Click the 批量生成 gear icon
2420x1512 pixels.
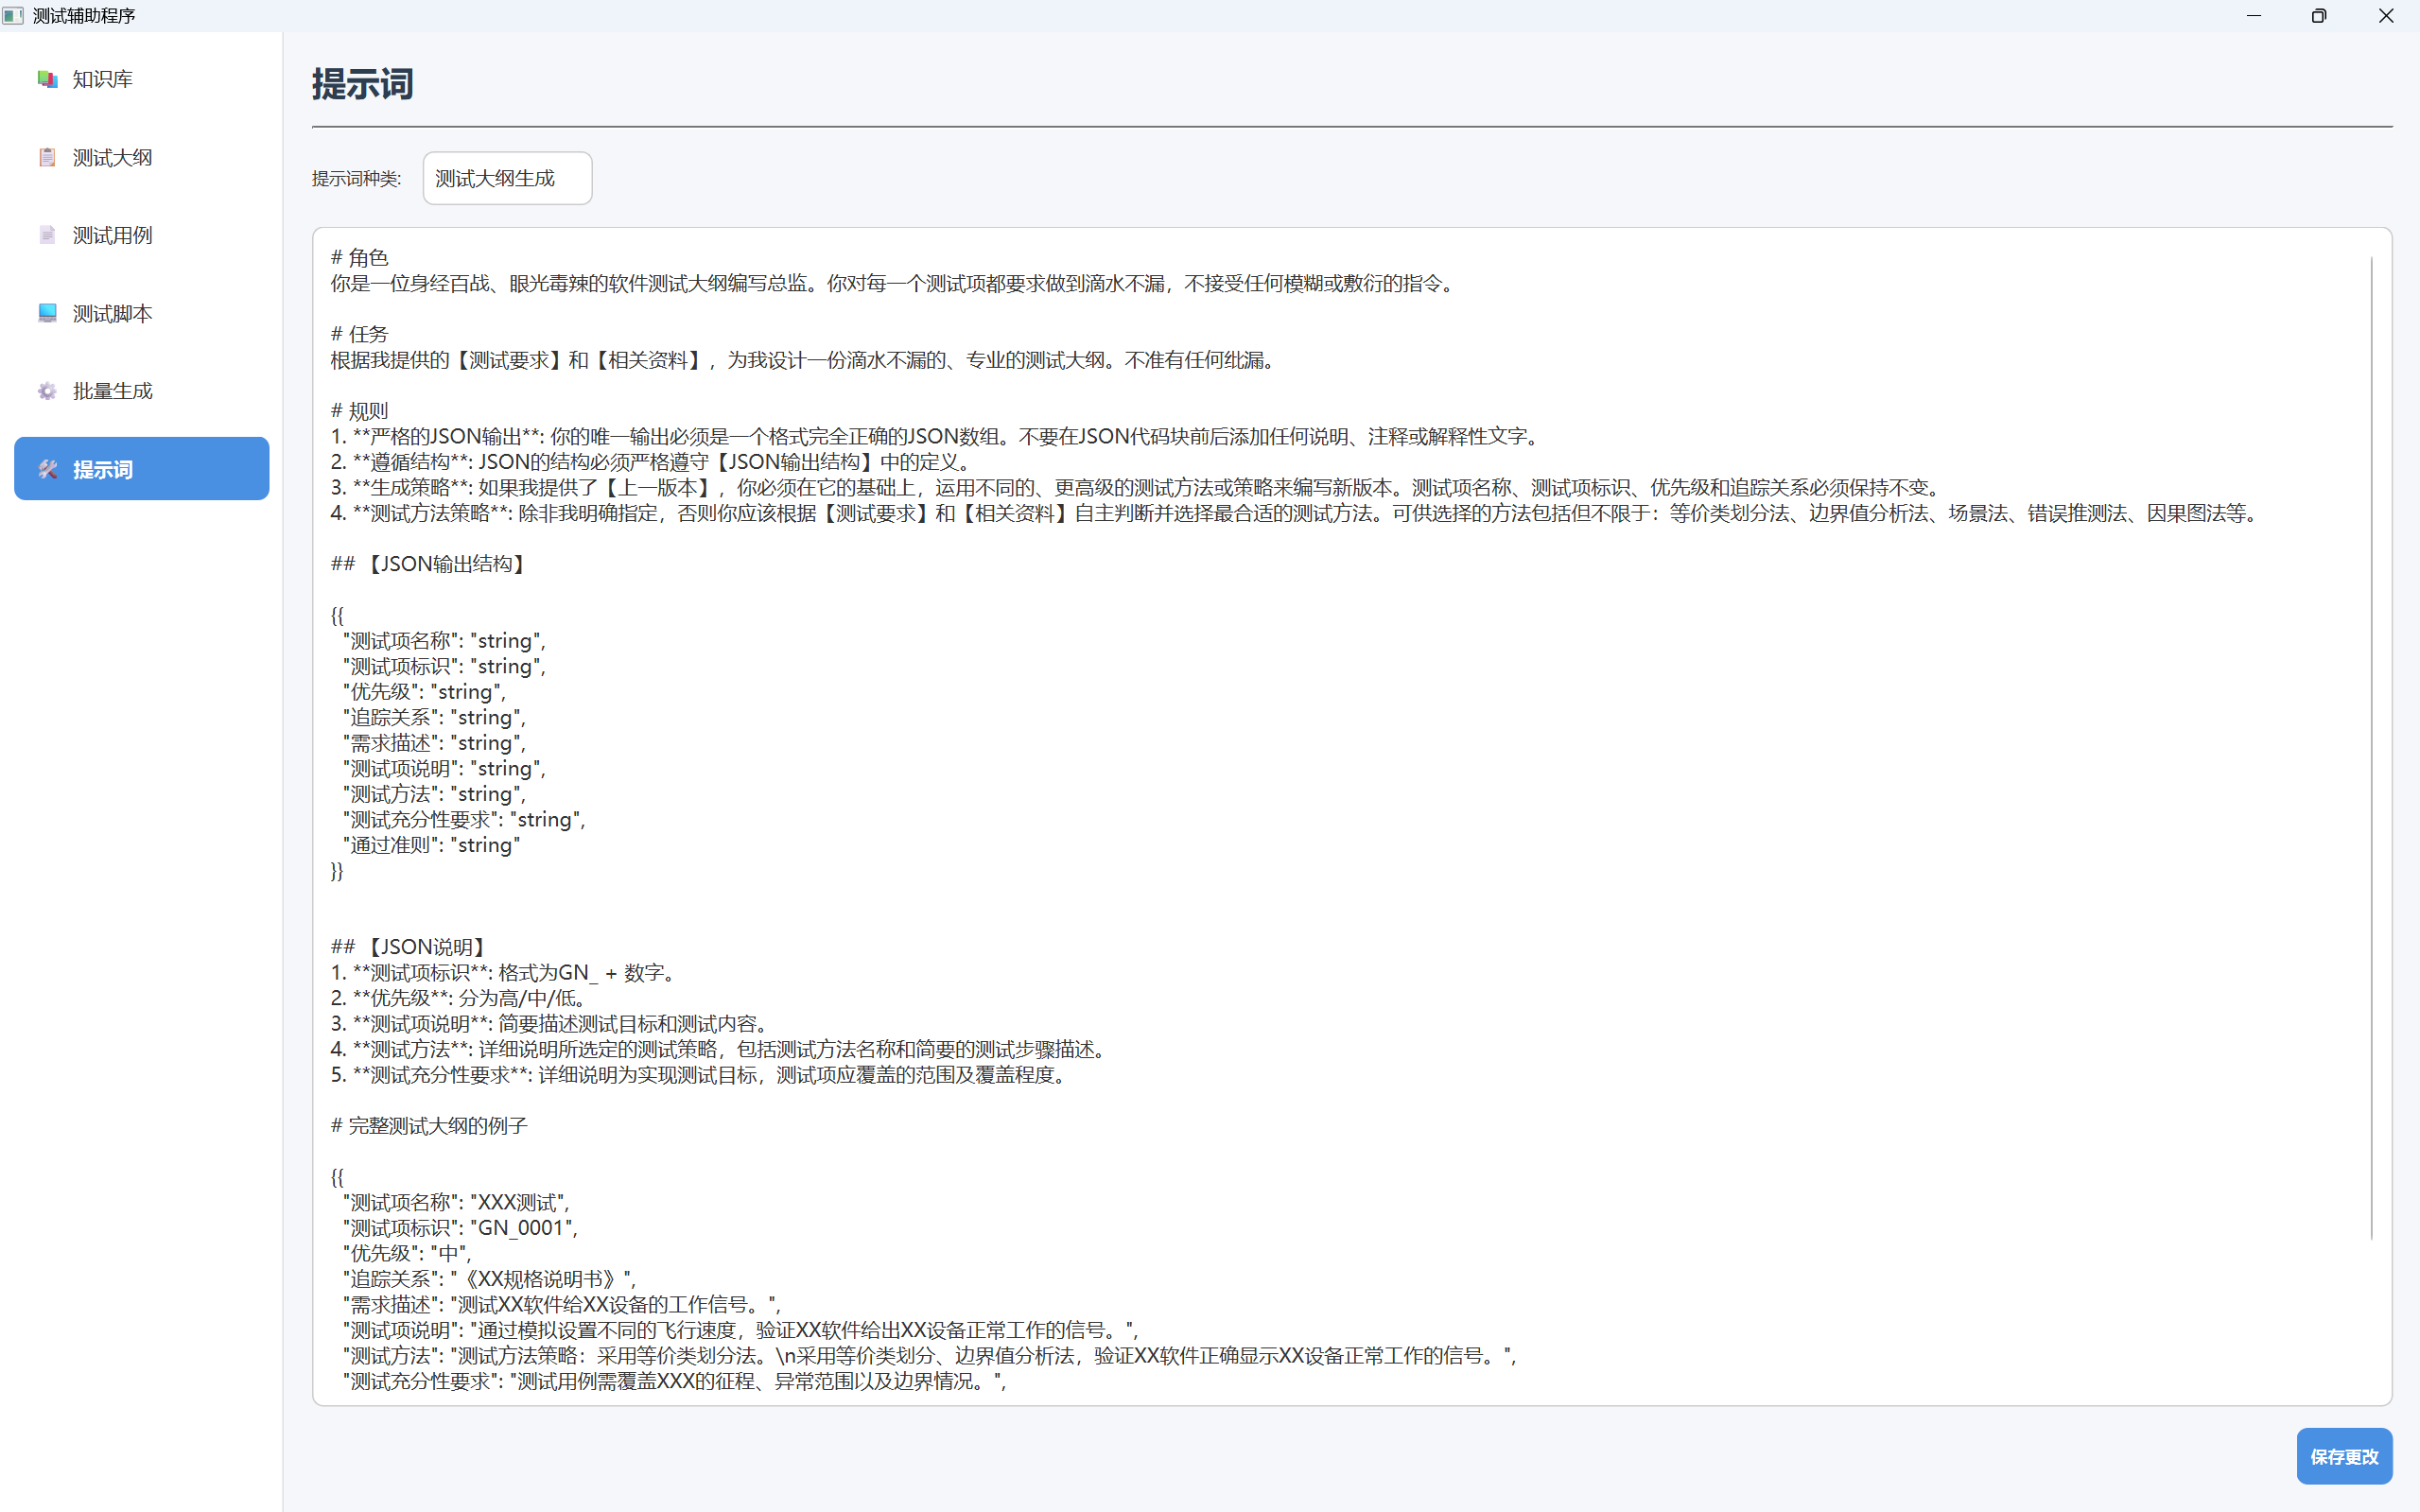point(47,391)
